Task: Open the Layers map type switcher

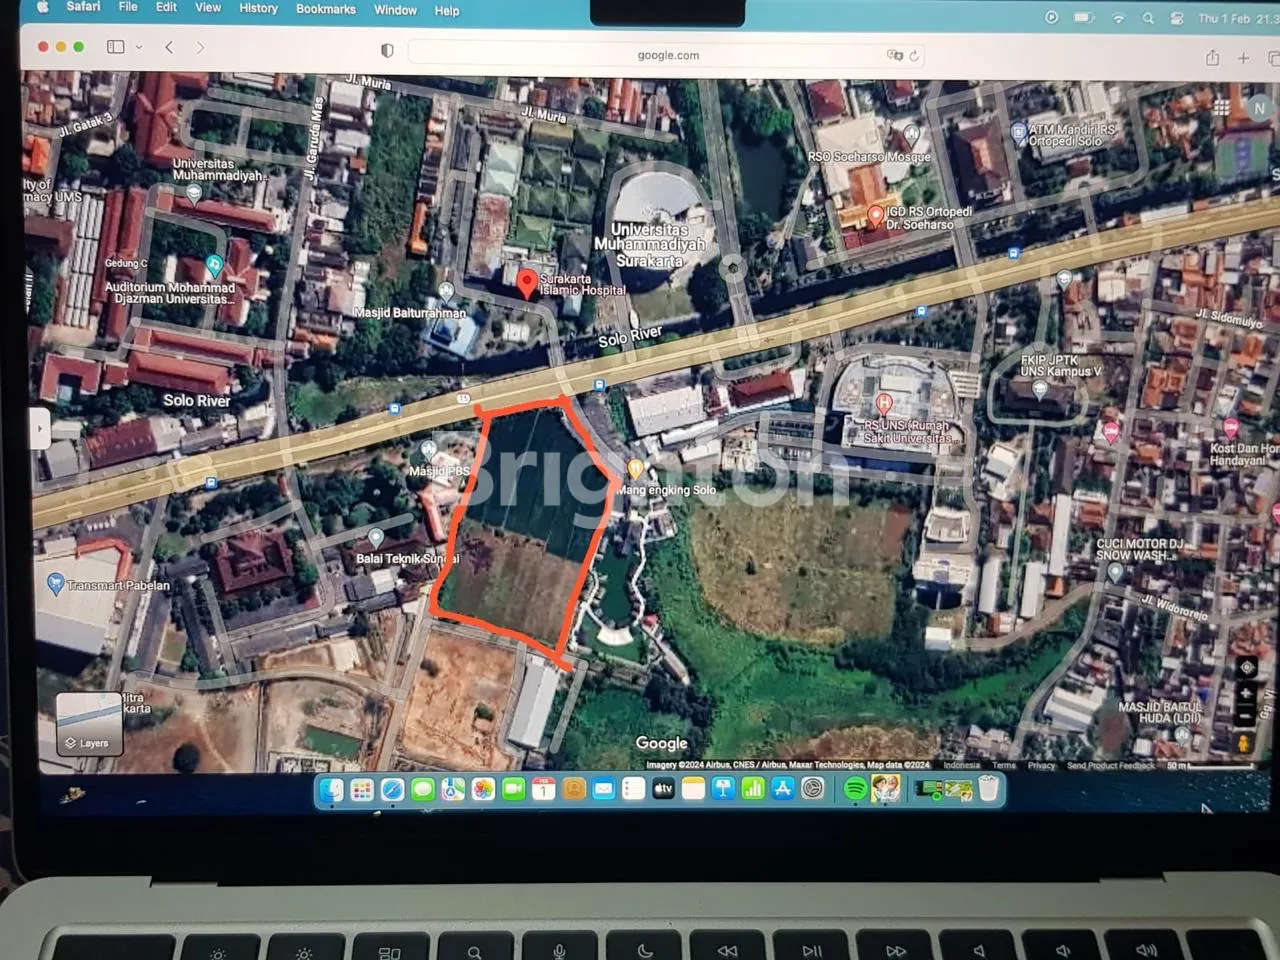Action: tap(89, 723)
